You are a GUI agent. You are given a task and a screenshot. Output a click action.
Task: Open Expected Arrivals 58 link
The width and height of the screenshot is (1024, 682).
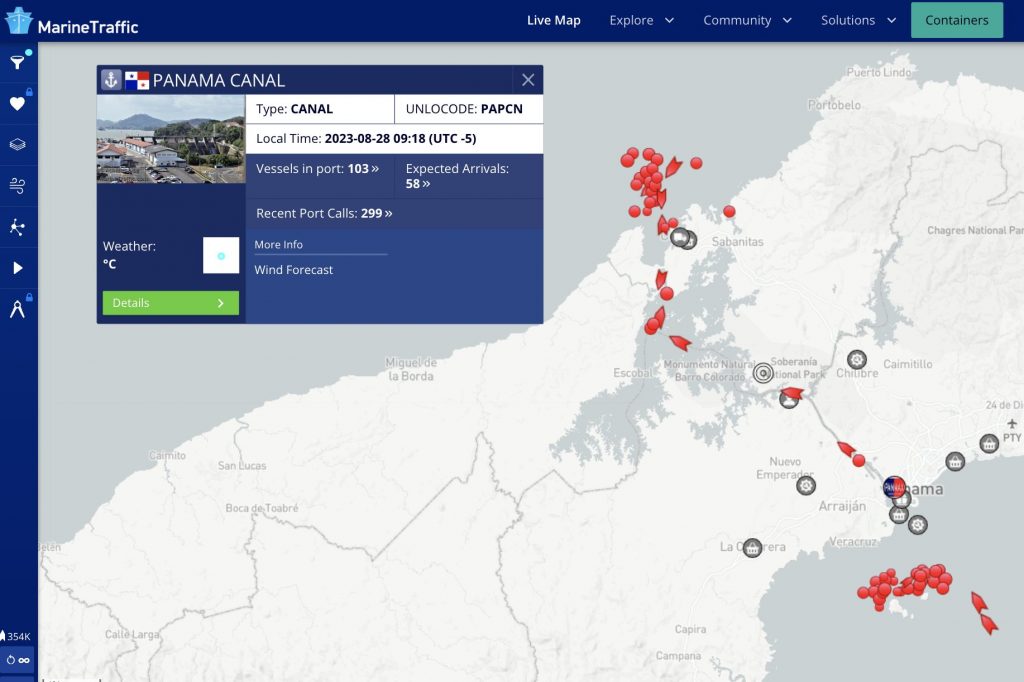(x=457, y=176)
